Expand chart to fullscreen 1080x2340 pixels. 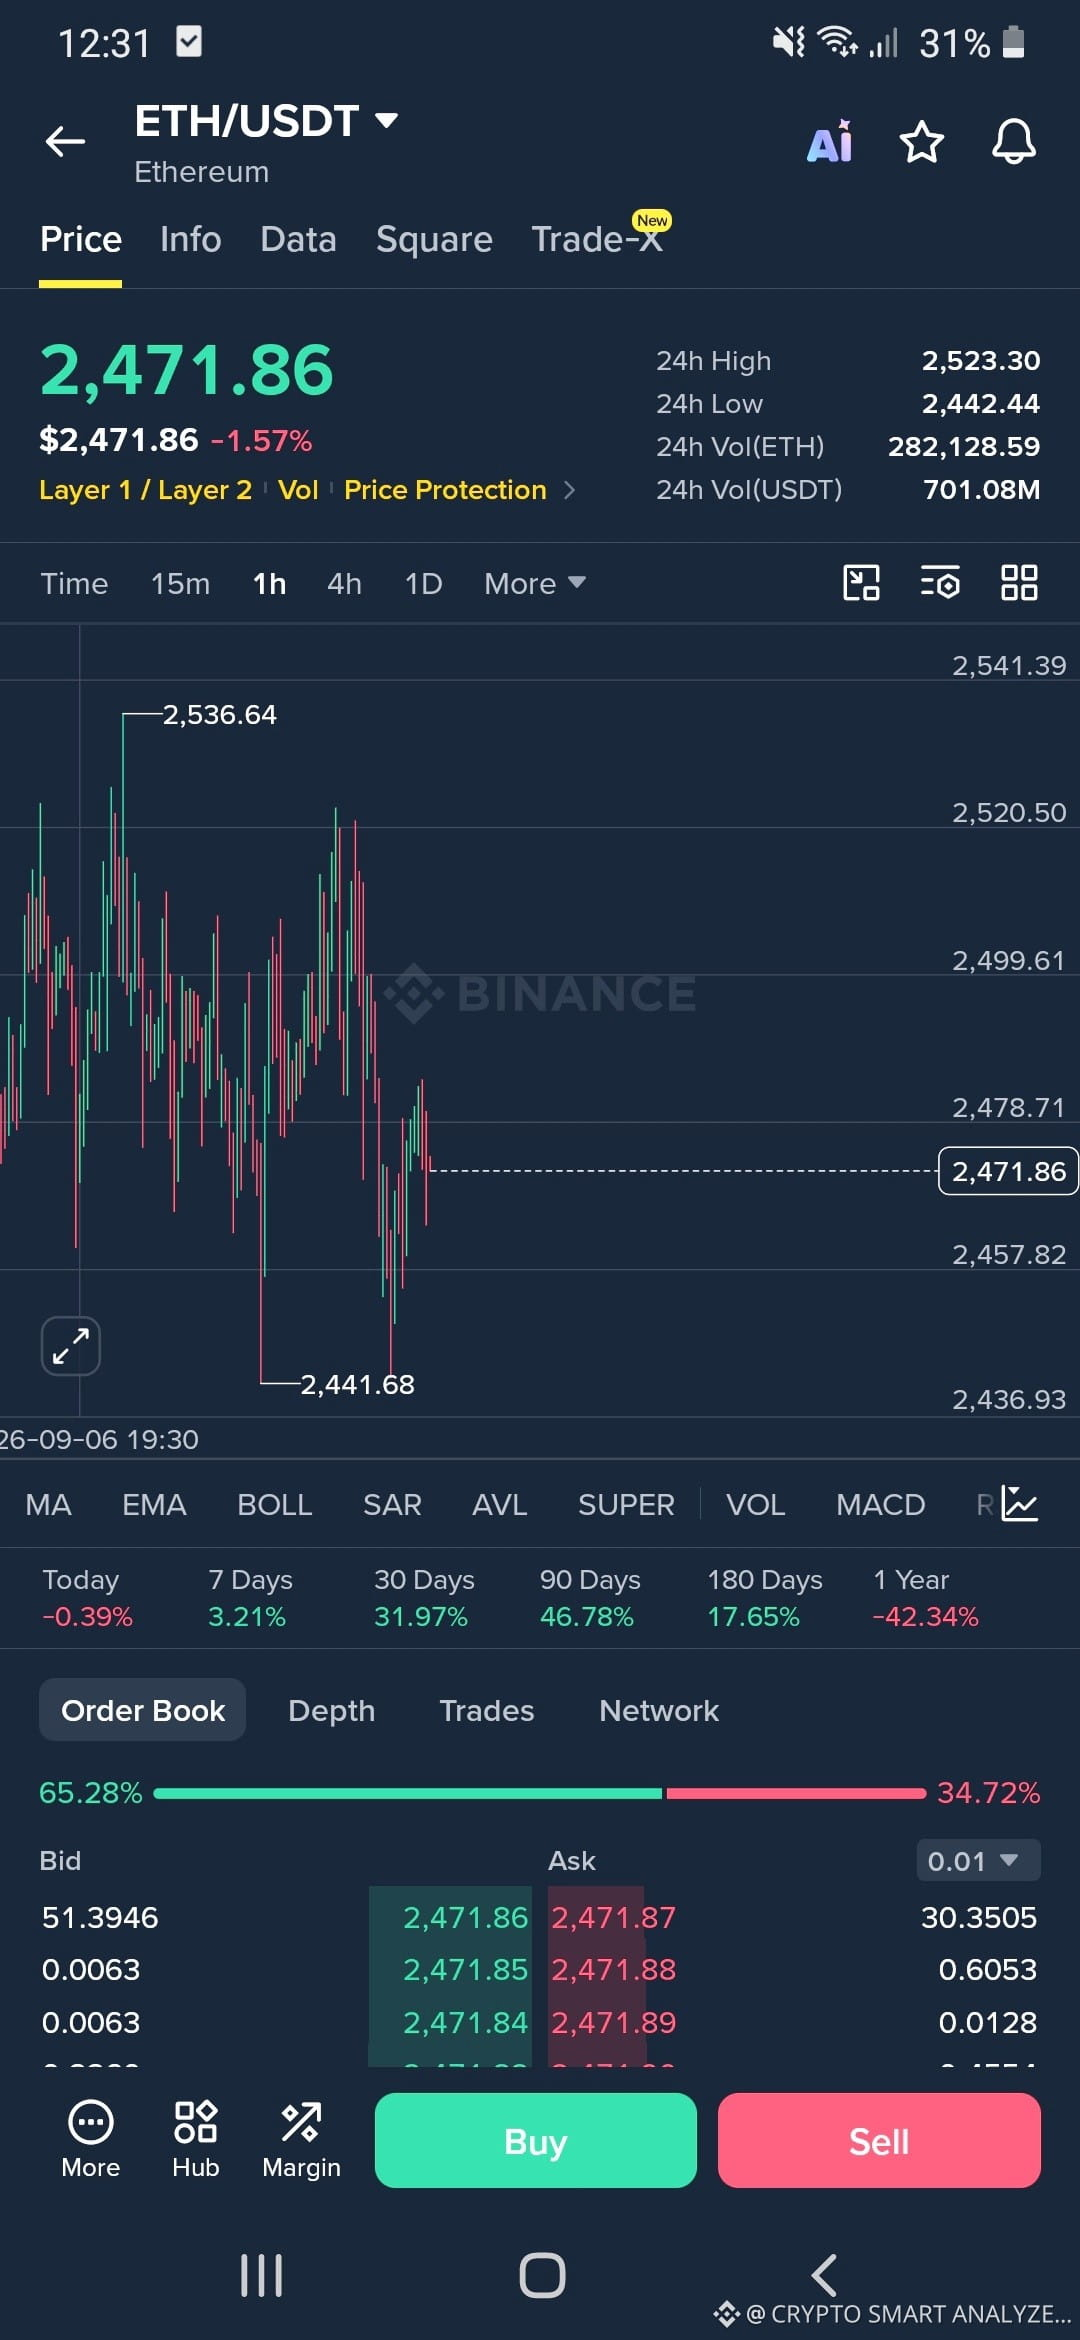pyautogui.click(x=70, y=1346)
